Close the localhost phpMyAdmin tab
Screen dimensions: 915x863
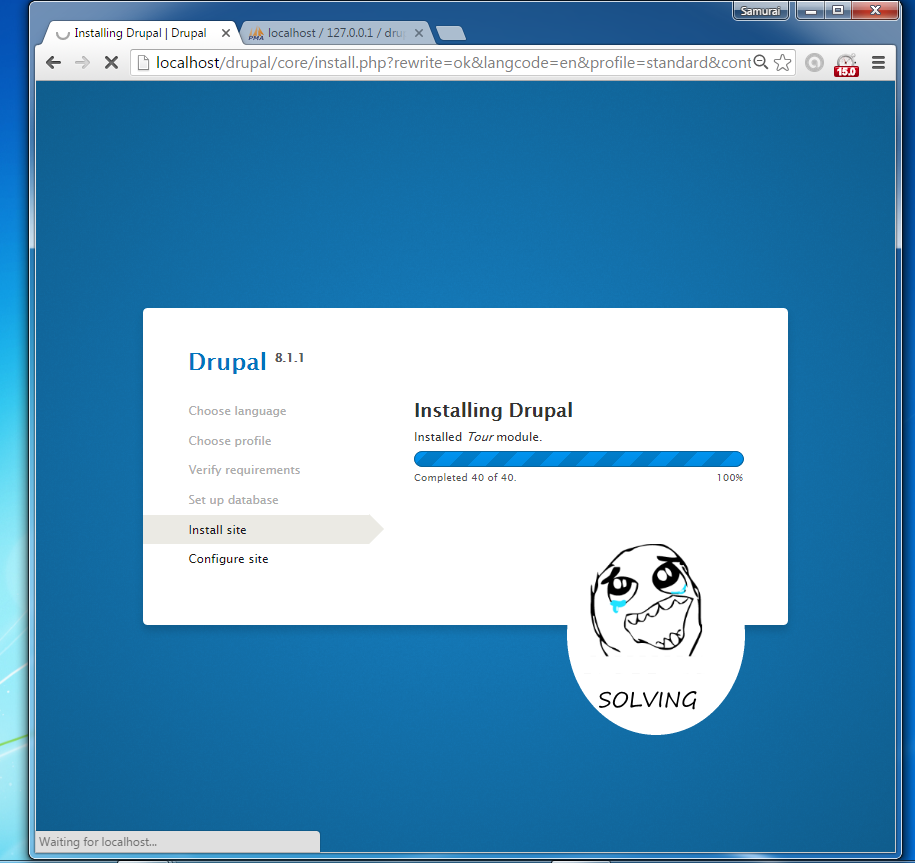tap(419, 33)
